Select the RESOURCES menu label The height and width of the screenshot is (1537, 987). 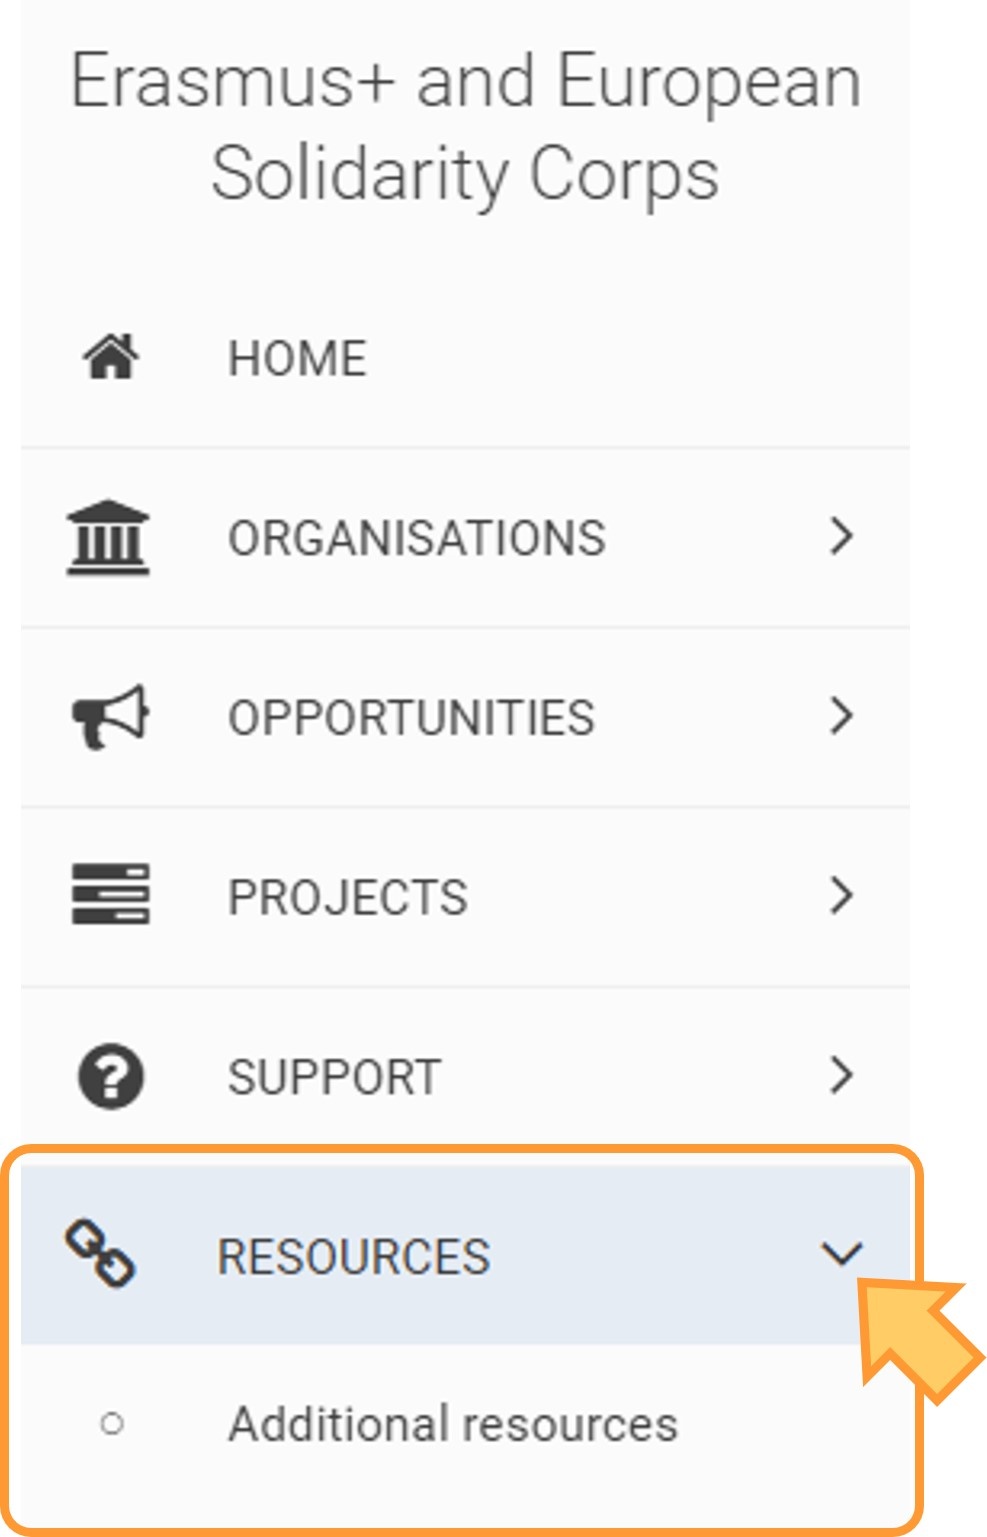(354, 1256)
